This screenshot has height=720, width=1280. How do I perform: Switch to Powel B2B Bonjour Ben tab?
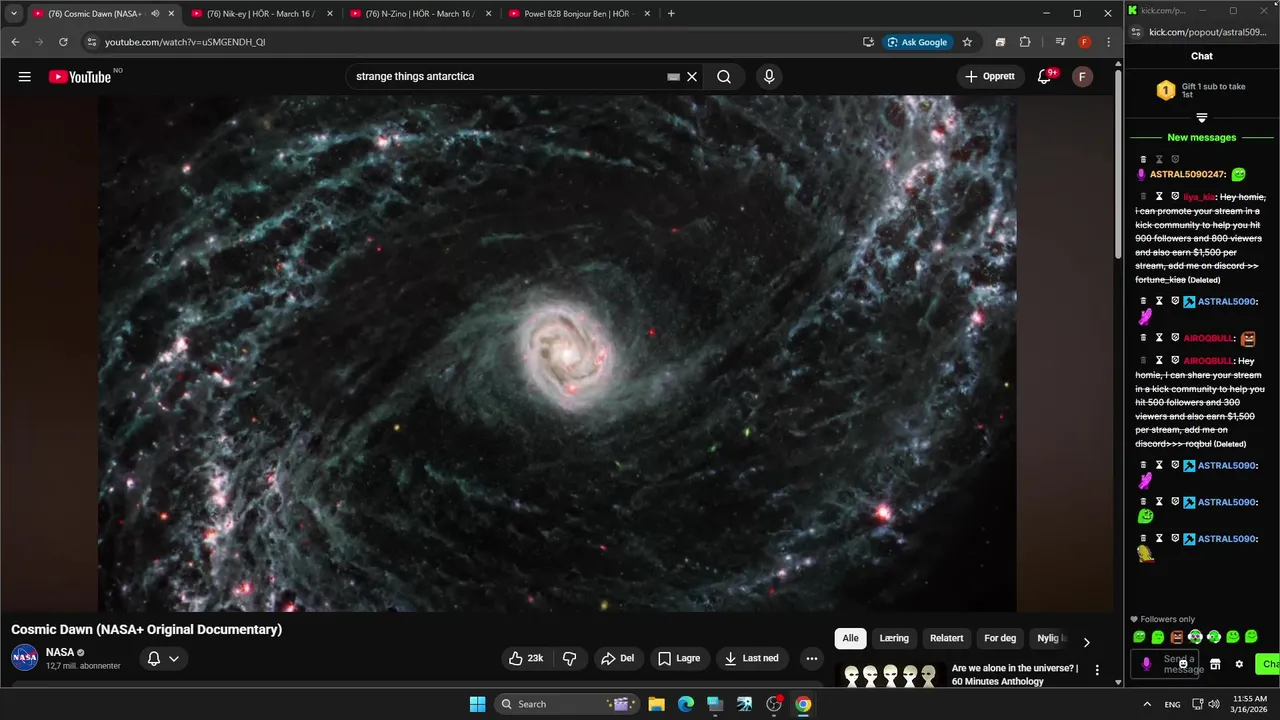pos(579,14)
